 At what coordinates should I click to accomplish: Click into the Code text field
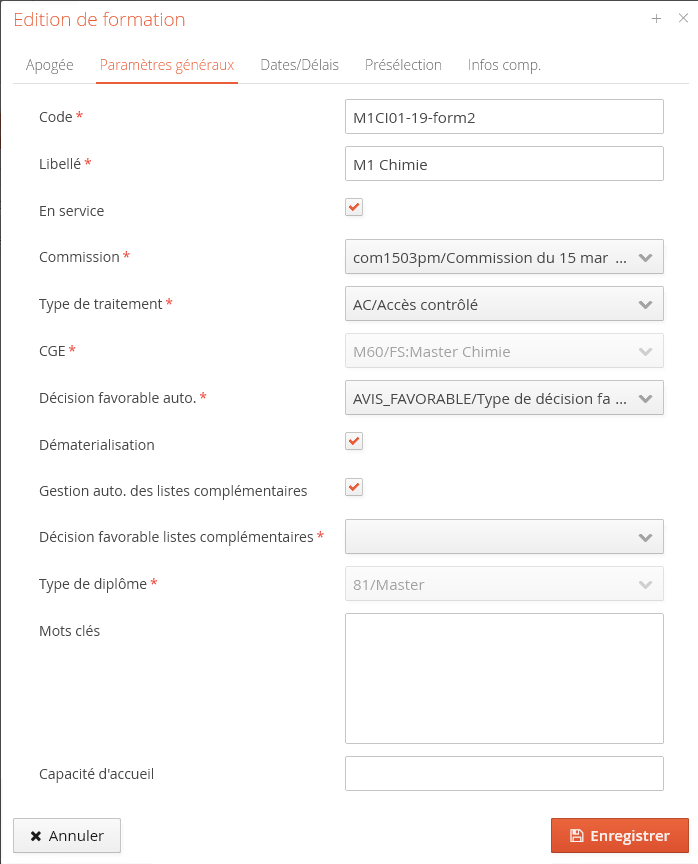click(504, 117)
